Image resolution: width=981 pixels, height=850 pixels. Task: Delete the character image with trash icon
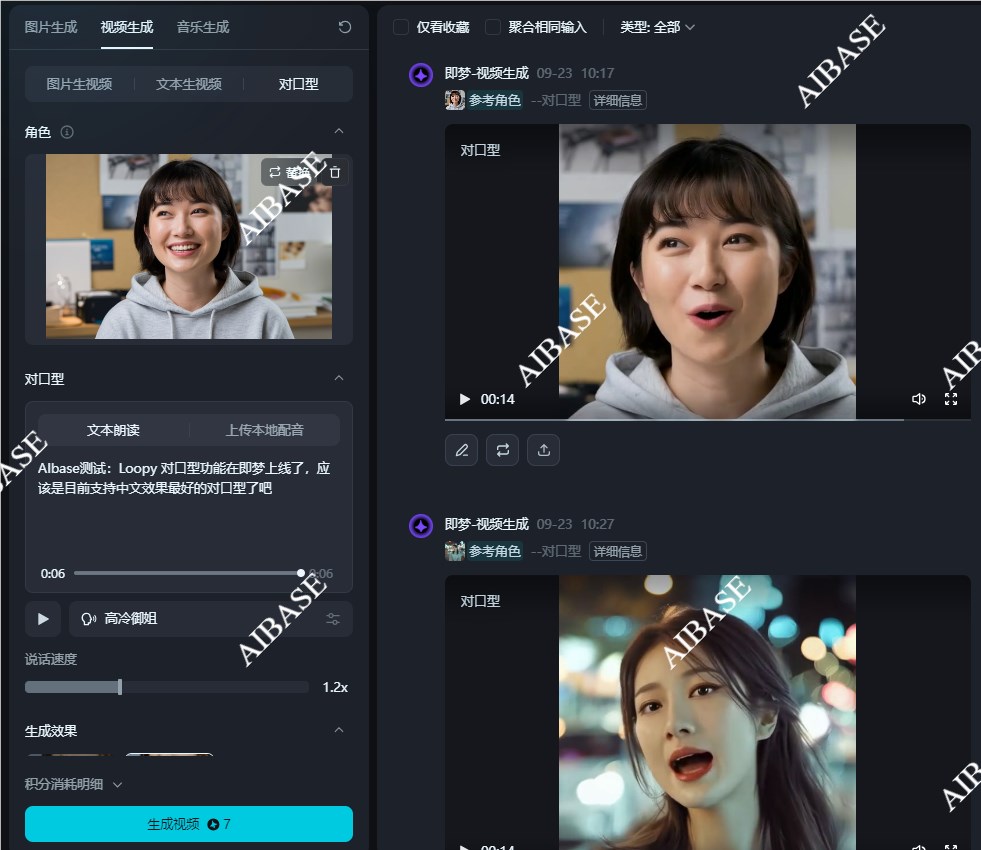[335, 172]
